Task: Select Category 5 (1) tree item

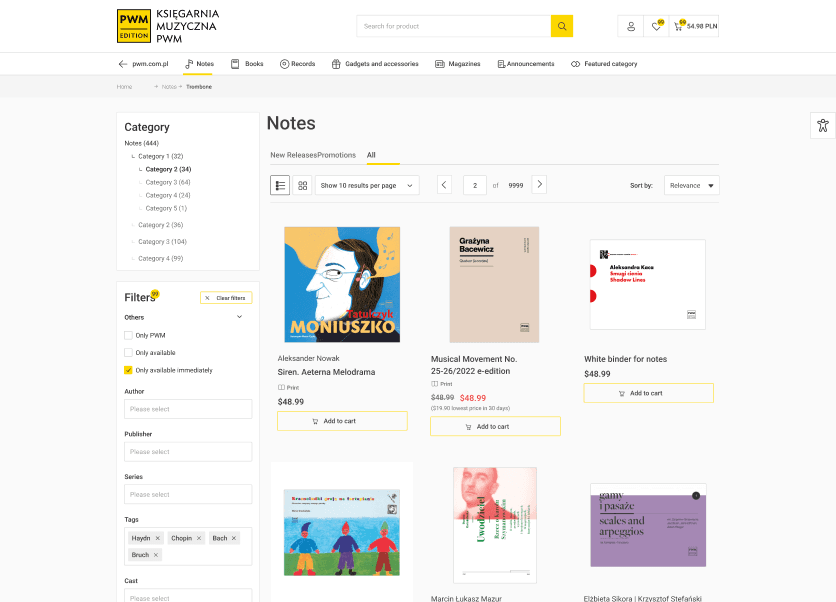Action: click(166, 208)
